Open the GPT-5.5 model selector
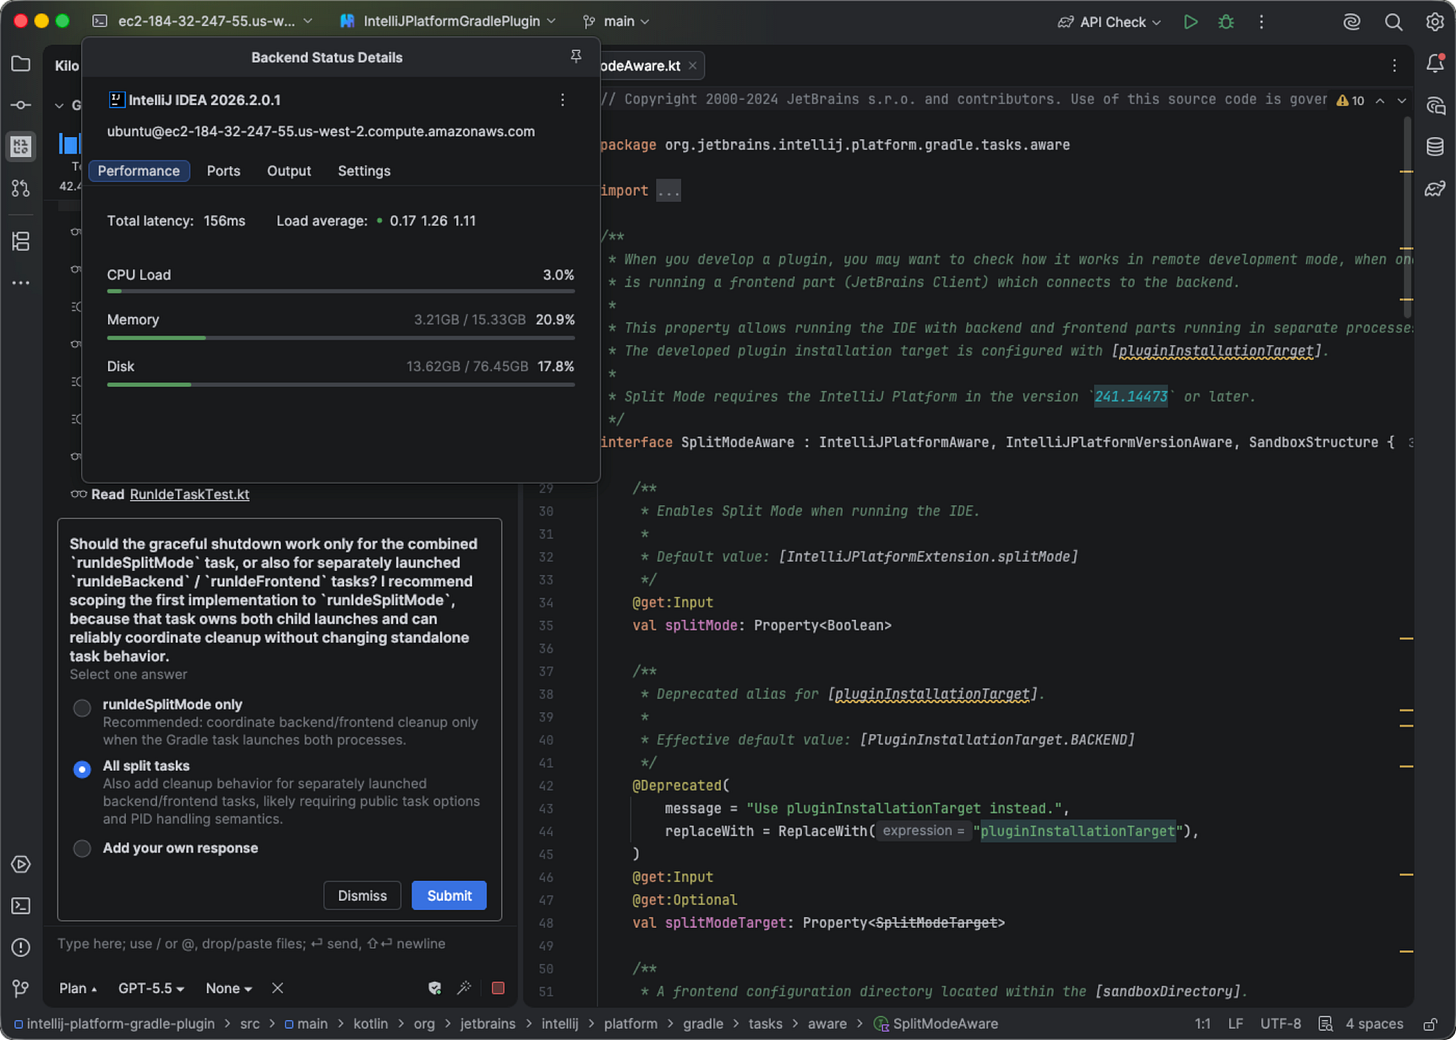Image resolution: width=1456 pixels, height=1040 pixels. [151, 988]
